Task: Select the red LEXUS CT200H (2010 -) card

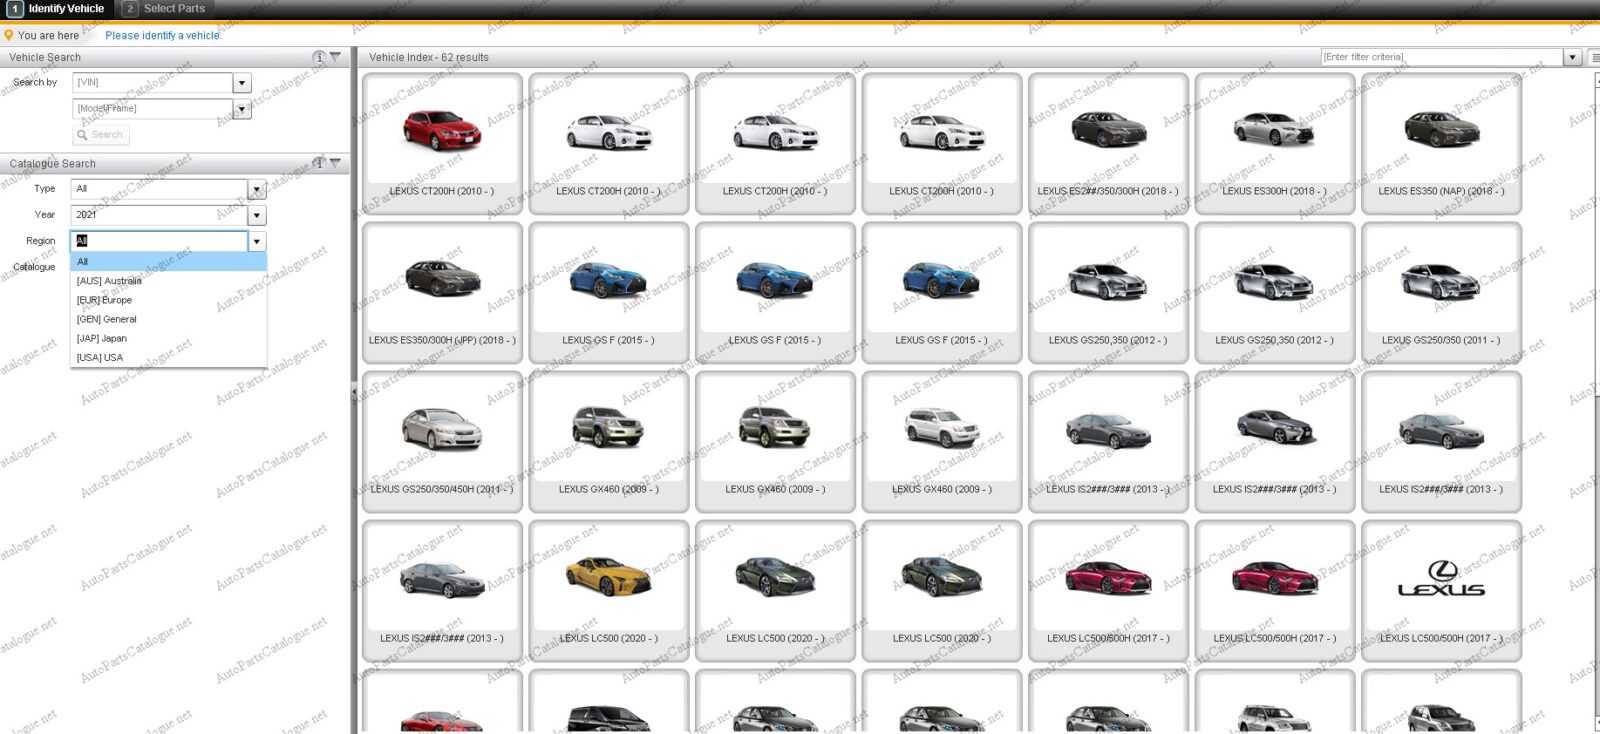Action: coord(442,143)
